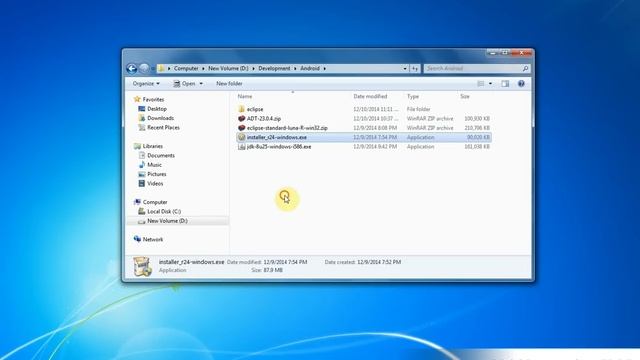Click Development in the address breadcrumb

(x=274, y=69)
